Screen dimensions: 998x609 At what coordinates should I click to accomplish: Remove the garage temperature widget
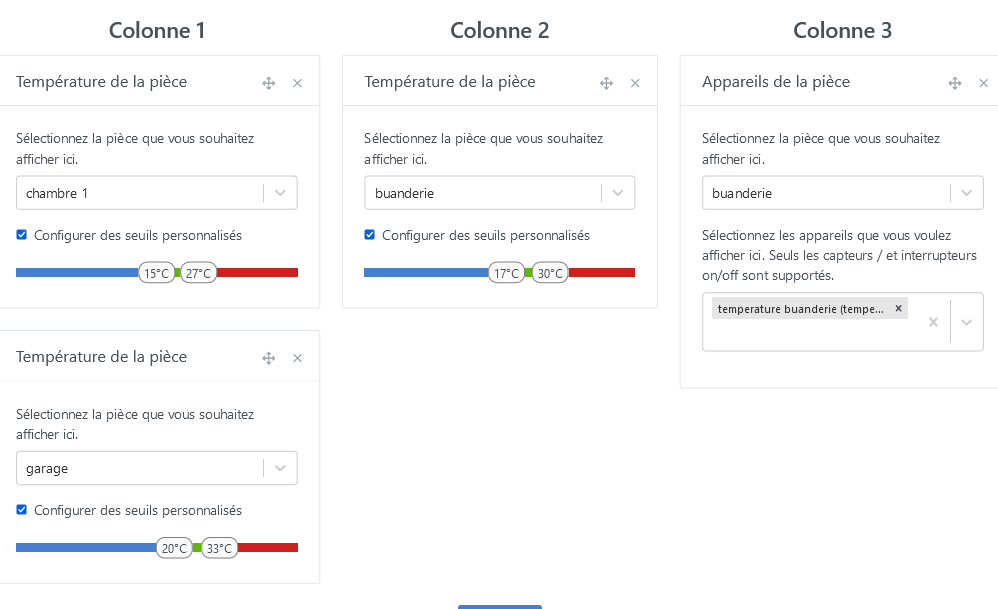pyautogui.click(x=297, y=358)
